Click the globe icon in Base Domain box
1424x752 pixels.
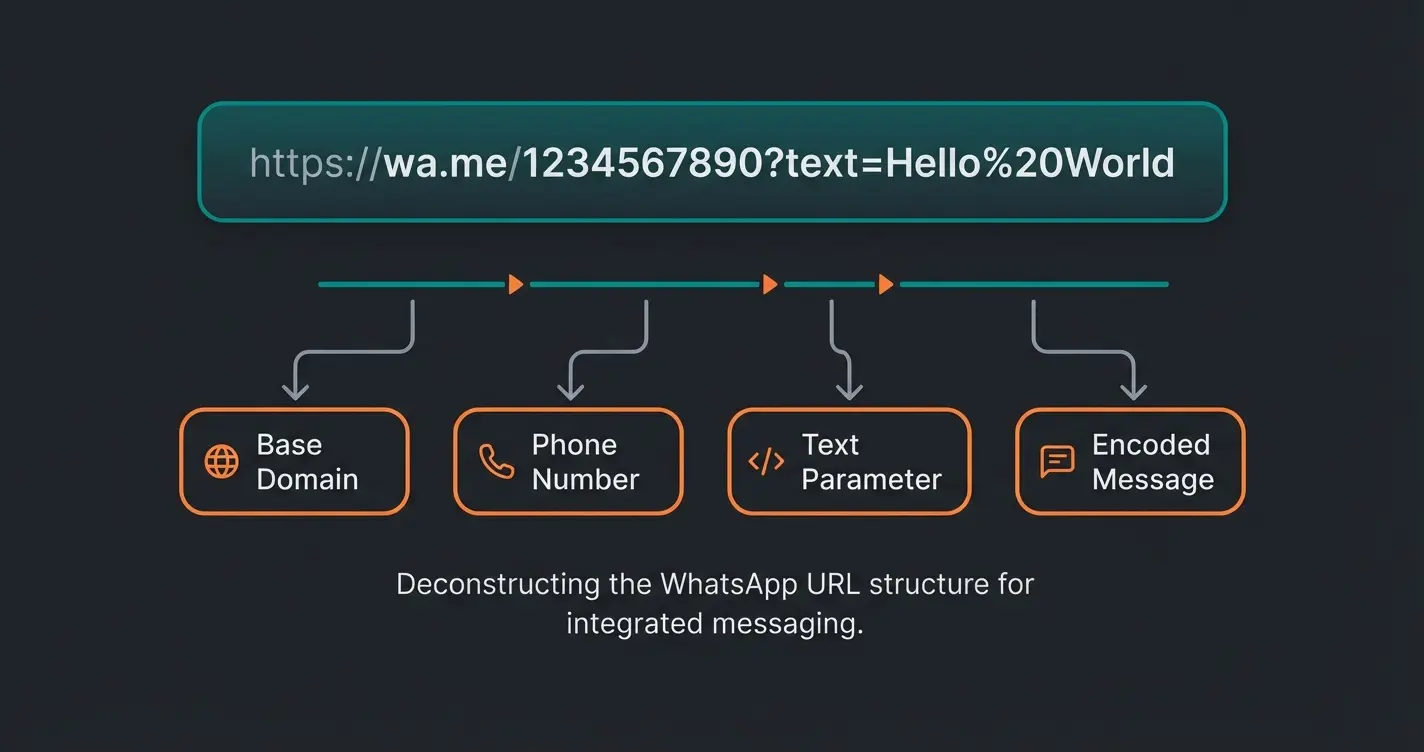(x=220, y=461)
